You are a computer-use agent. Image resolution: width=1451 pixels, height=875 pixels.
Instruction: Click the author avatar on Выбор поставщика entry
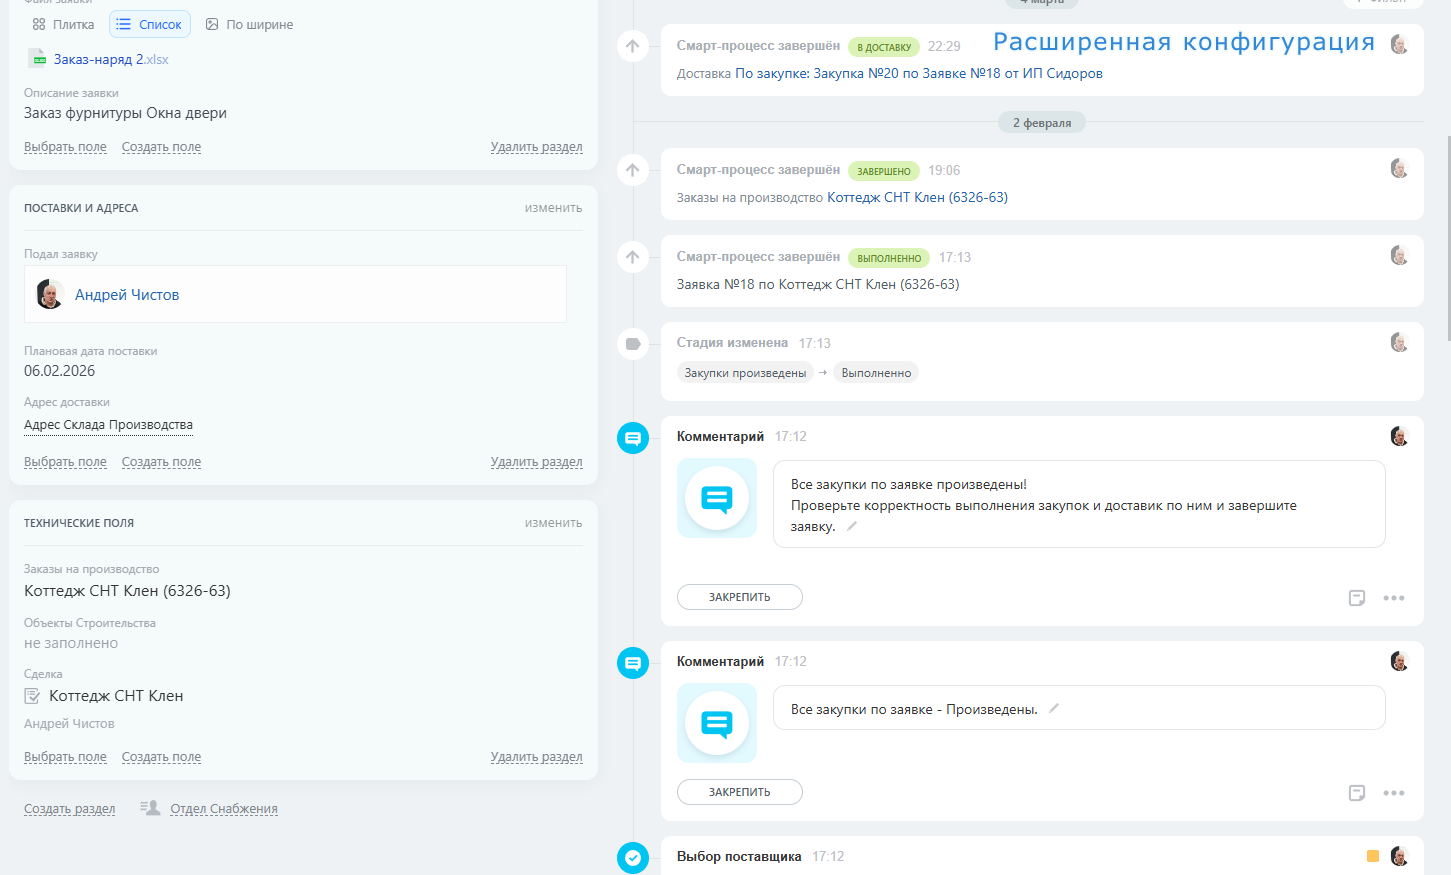coord(1399,856)
